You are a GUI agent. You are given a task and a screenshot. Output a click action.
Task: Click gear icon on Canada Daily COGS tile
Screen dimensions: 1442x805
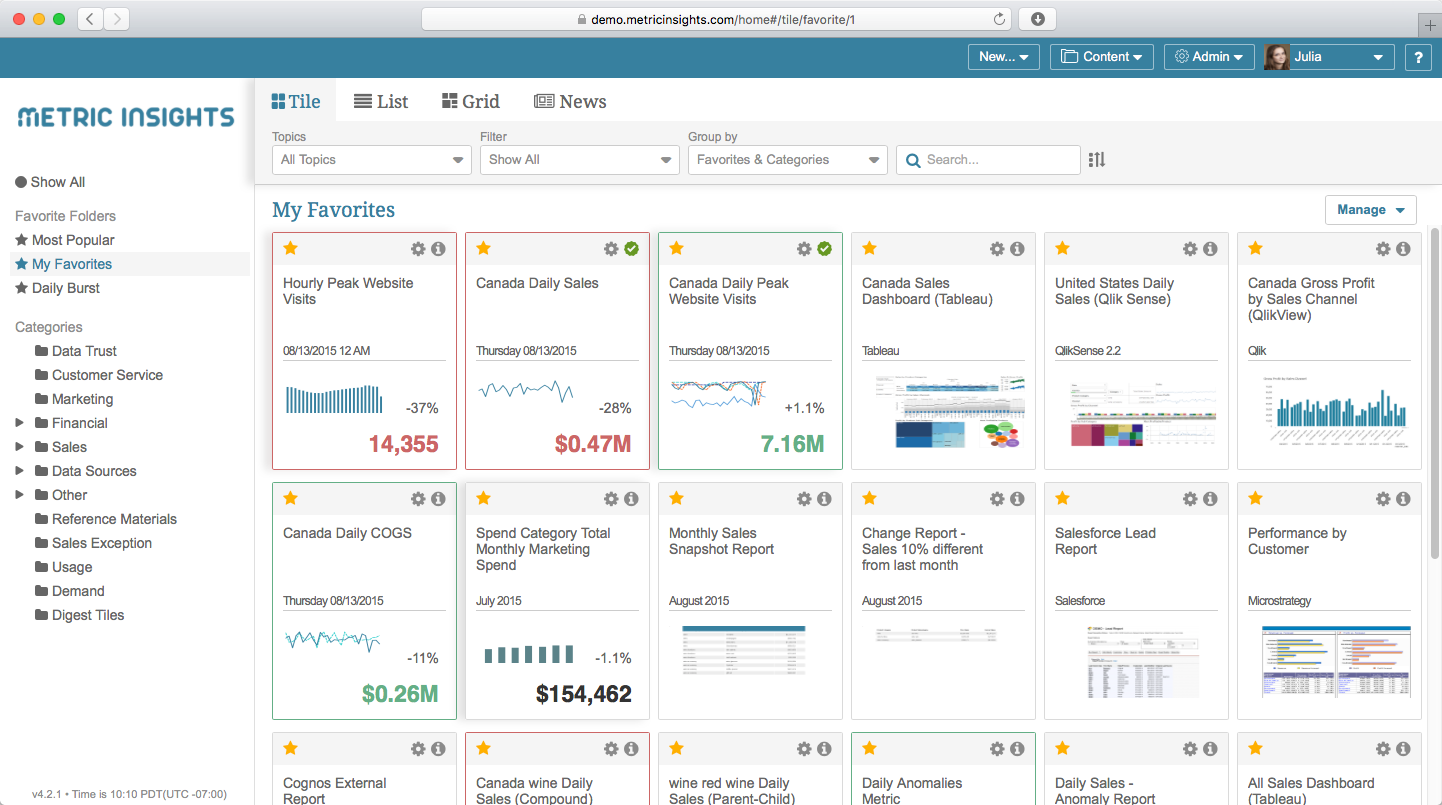coord(418,499)
